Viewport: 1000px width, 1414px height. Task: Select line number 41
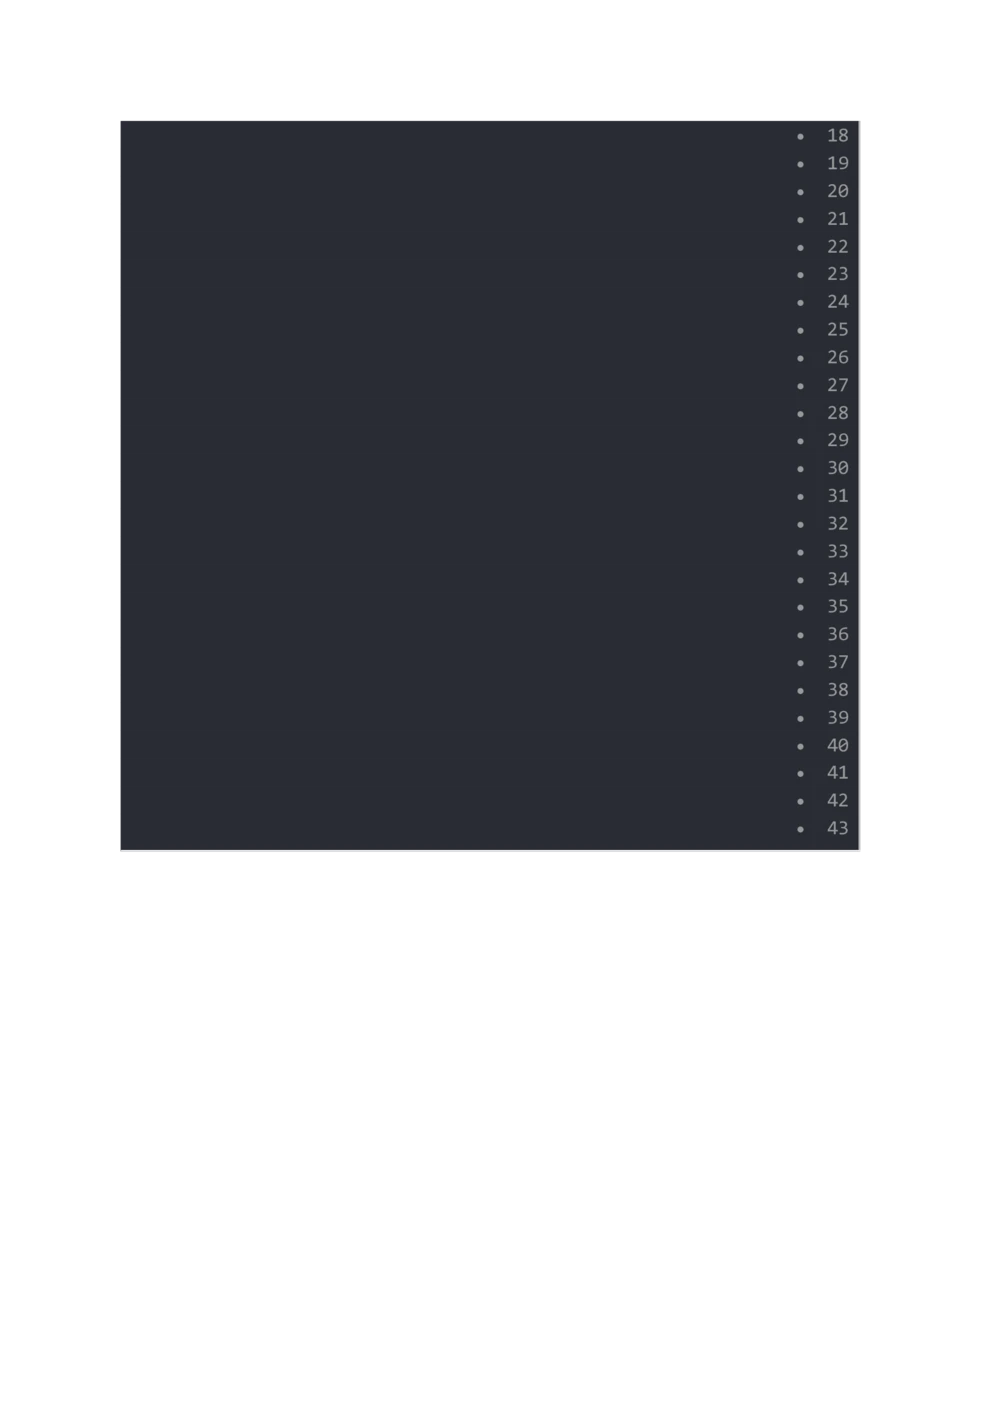pyautogui.click(x=837, y=772)
